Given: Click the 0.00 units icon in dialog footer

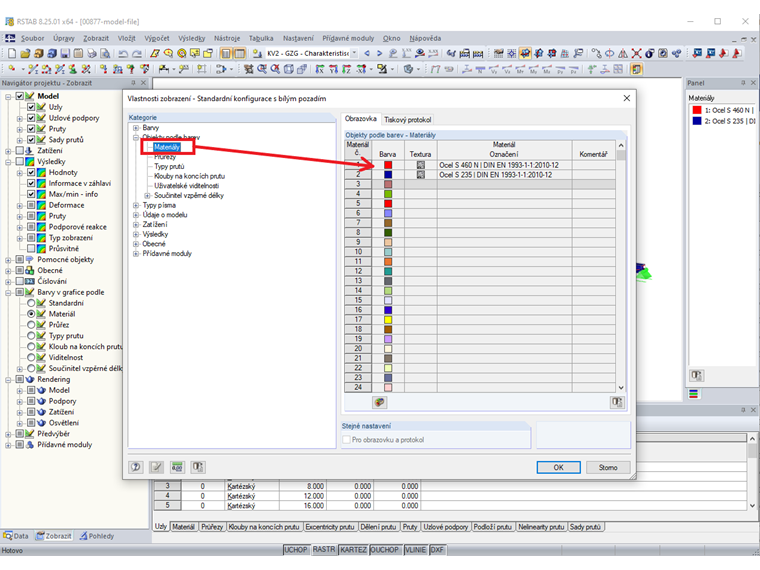Looking at the screenshot, I should (x=177, y=467).
